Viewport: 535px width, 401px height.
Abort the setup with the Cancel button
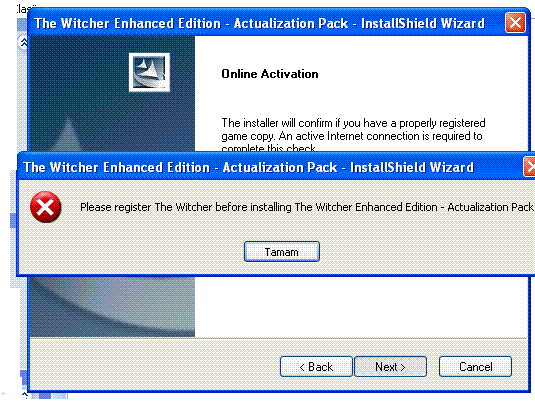tap(475, 367)
